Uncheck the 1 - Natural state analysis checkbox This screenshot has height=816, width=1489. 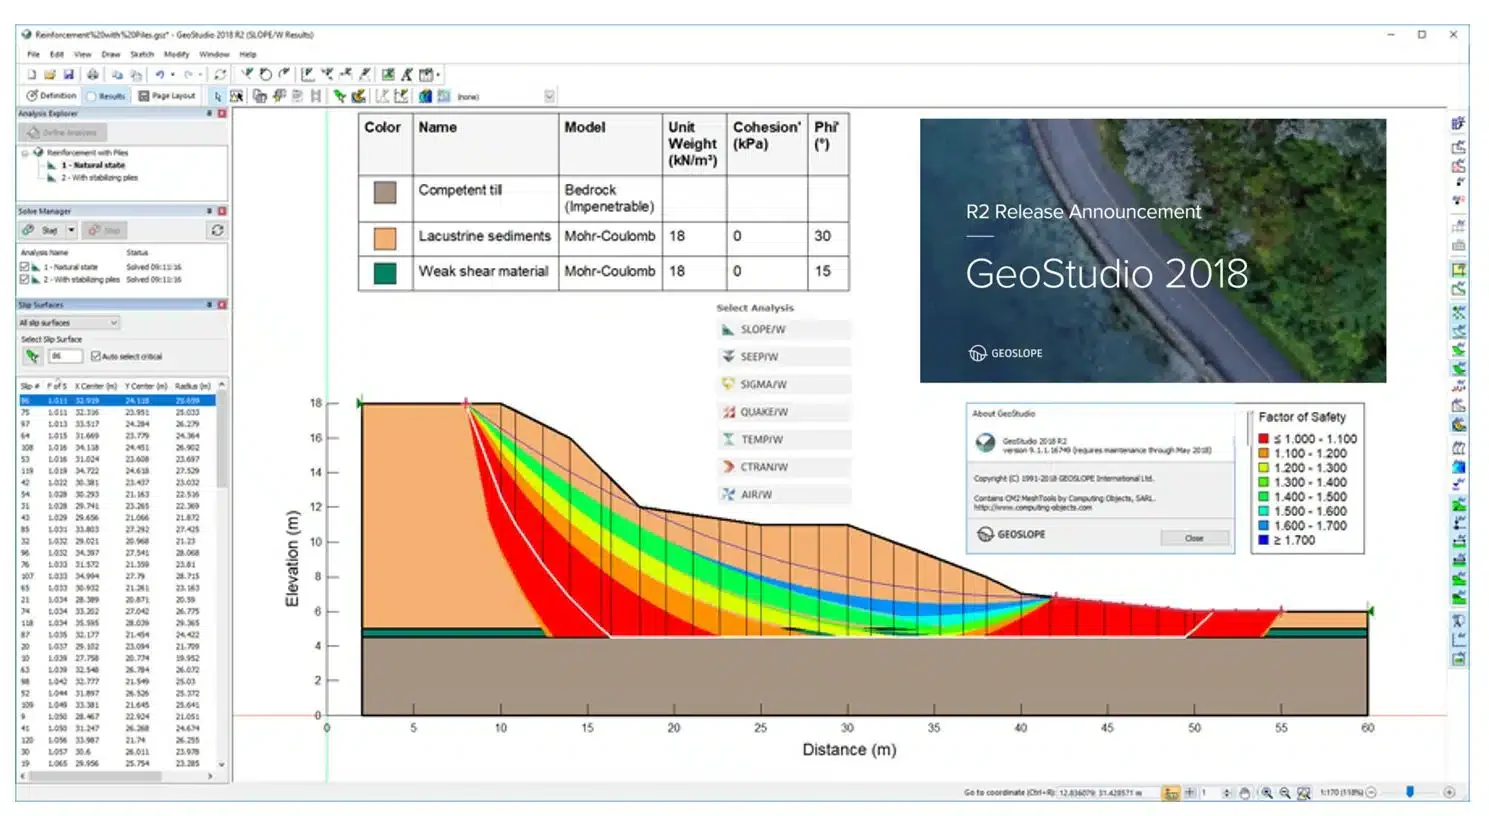click(25, 267)
